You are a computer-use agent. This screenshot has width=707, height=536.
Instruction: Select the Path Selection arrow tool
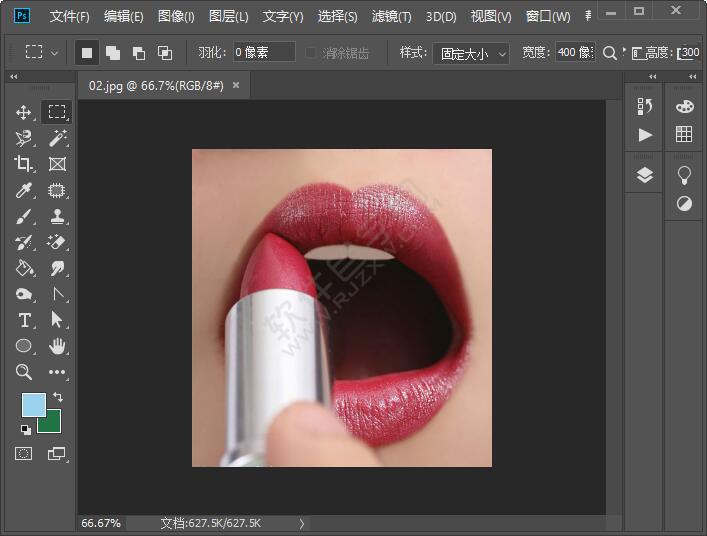(57, 320)
